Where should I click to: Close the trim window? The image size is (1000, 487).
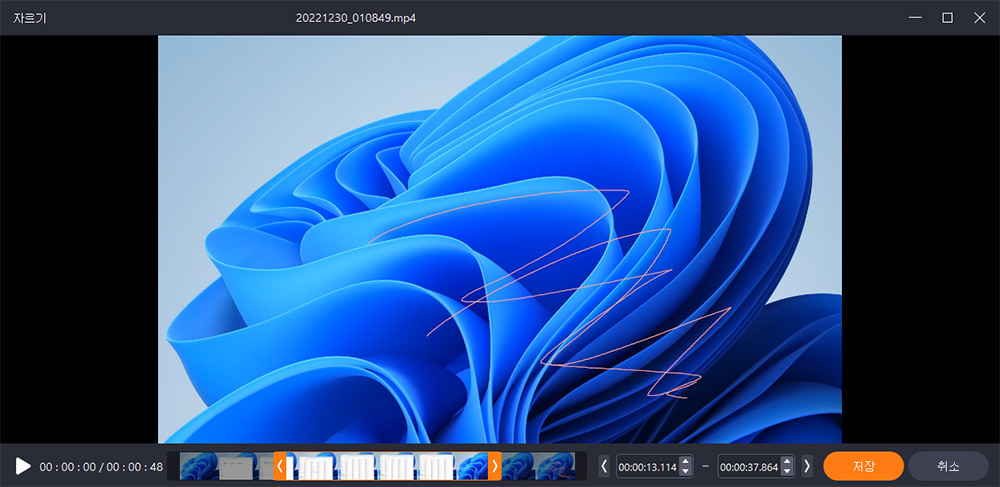[980, 18]
